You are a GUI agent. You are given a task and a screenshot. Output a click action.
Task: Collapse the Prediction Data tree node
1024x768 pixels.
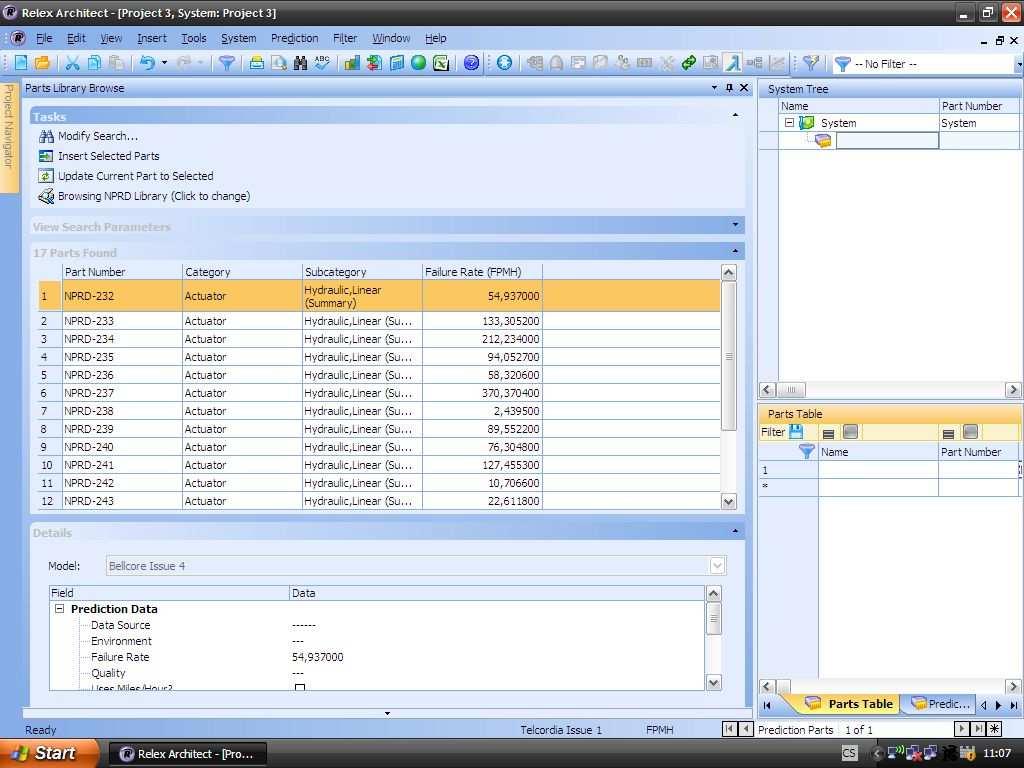[59, 609]
